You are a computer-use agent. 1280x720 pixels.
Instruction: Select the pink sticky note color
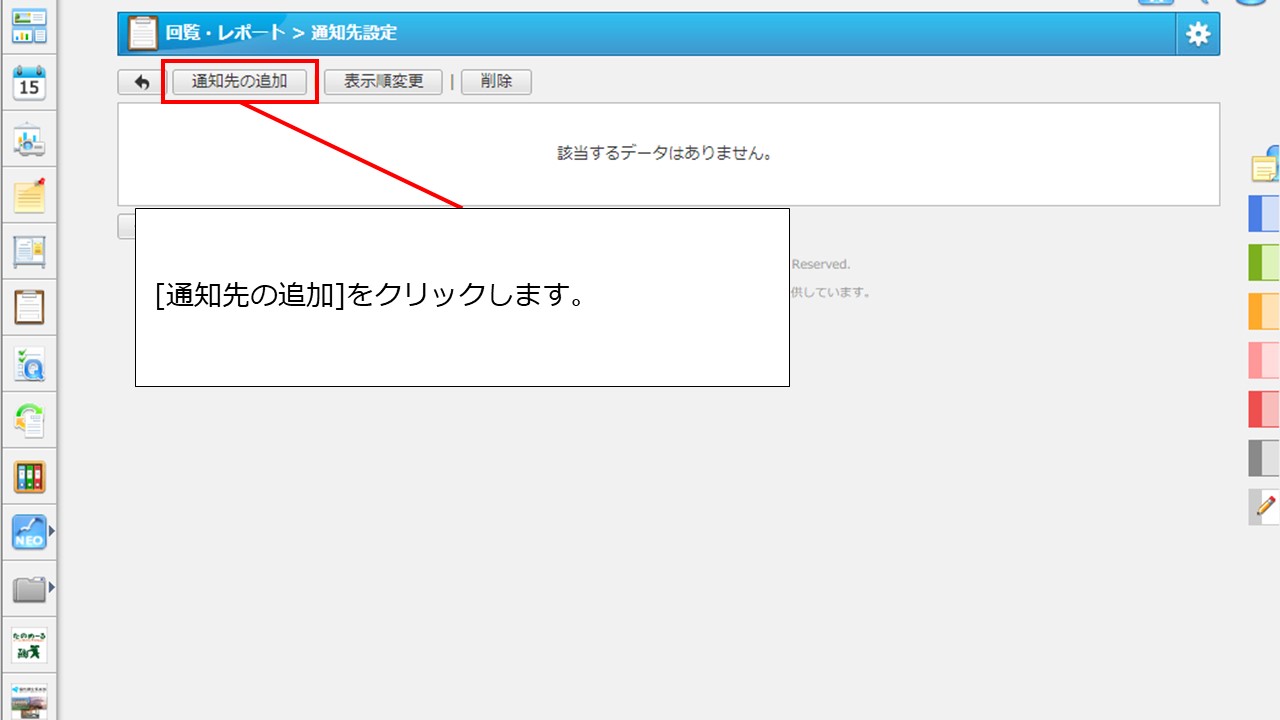[x=1264, y=360]
